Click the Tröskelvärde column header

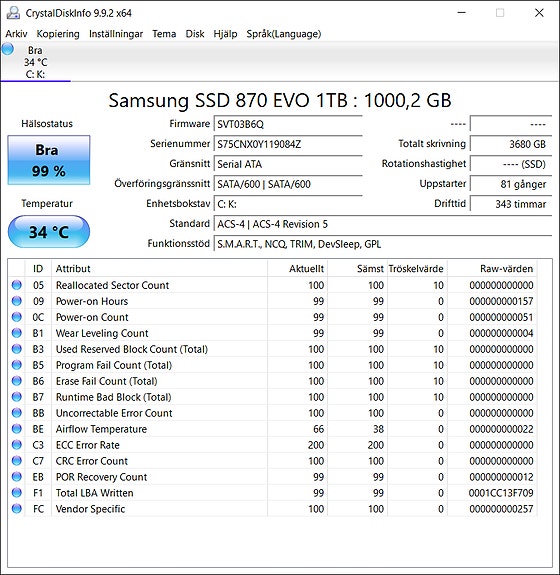coord(417,269)
